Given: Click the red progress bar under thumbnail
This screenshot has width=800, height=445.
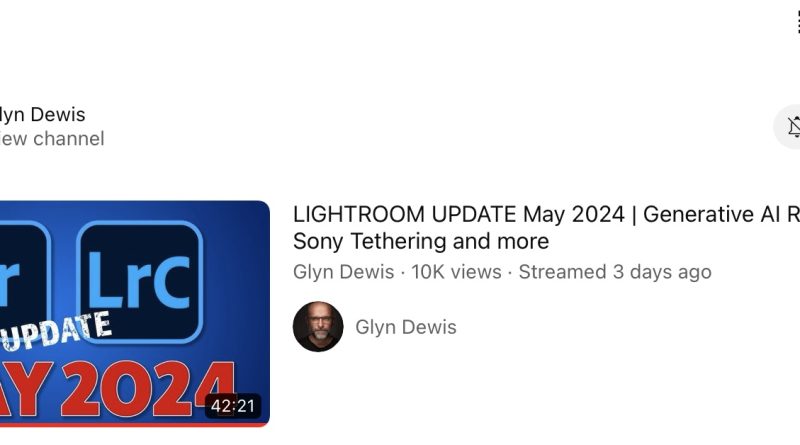Looking at the screenshot, I should click(135, 425).
